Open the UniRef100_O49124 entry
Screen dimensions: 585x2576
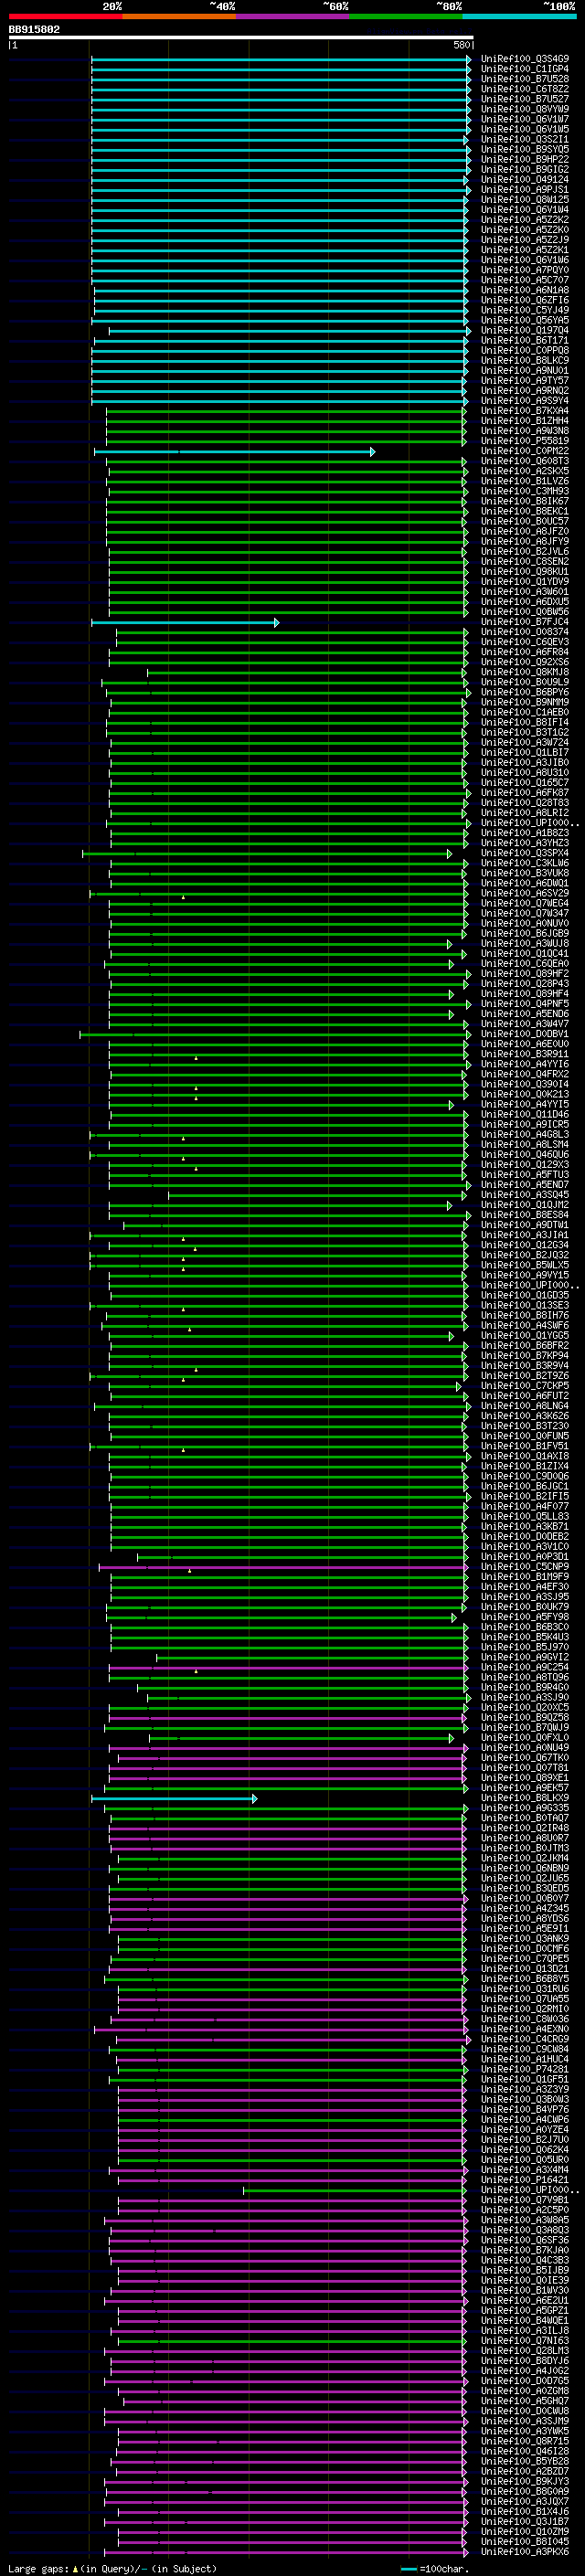pyautogui.click(x=524, y=180)
